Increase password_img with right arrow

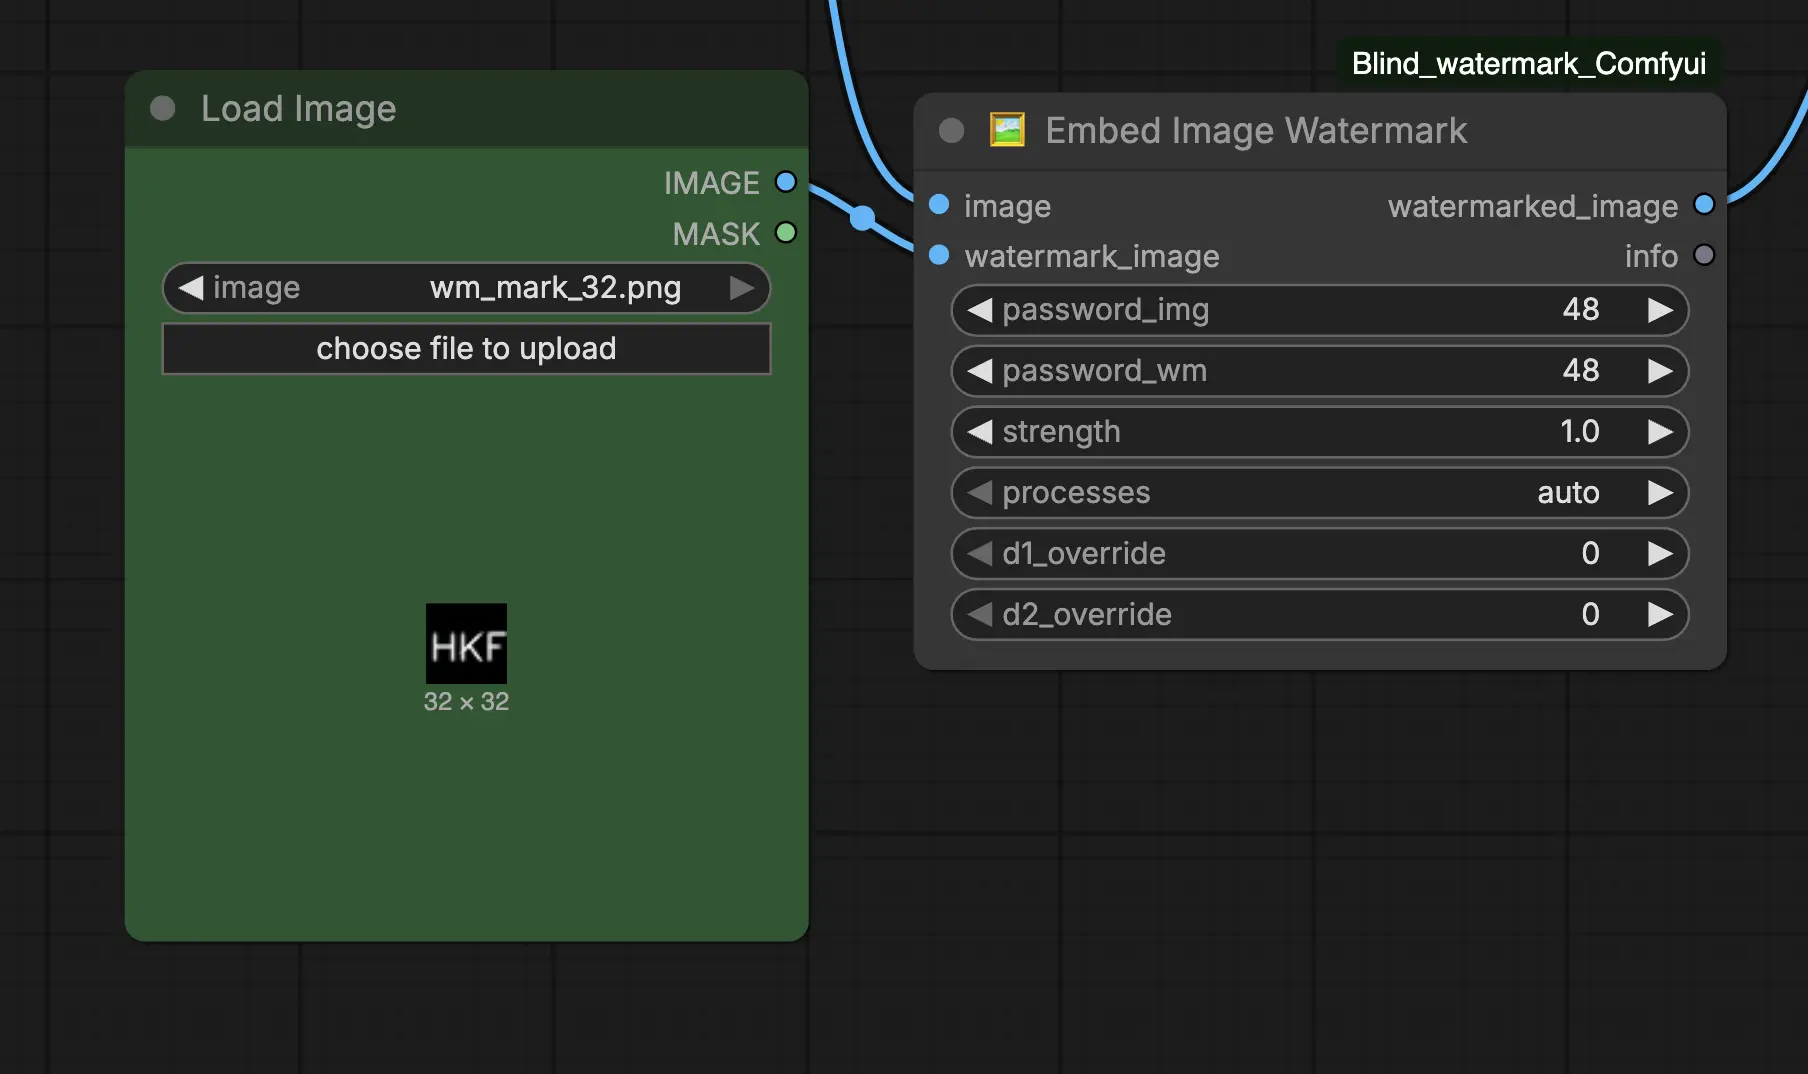(1660, 310)
